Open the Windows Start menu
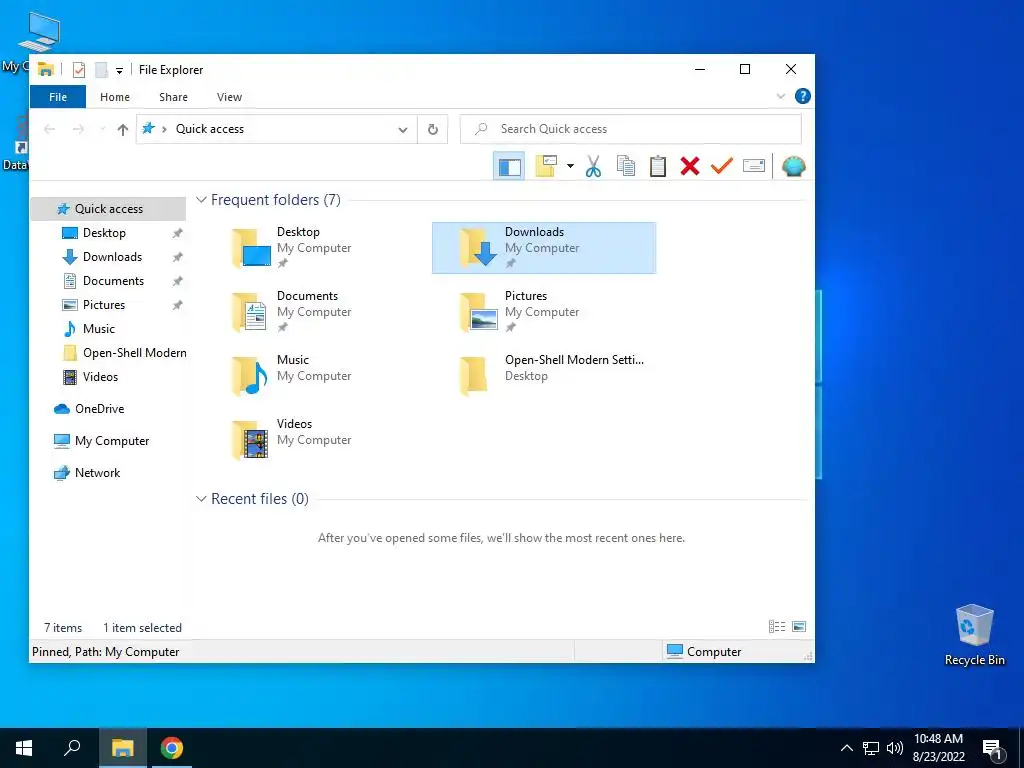Image resolution: width=1024 pixels, height=768 pixels. (x=24, y=748)
